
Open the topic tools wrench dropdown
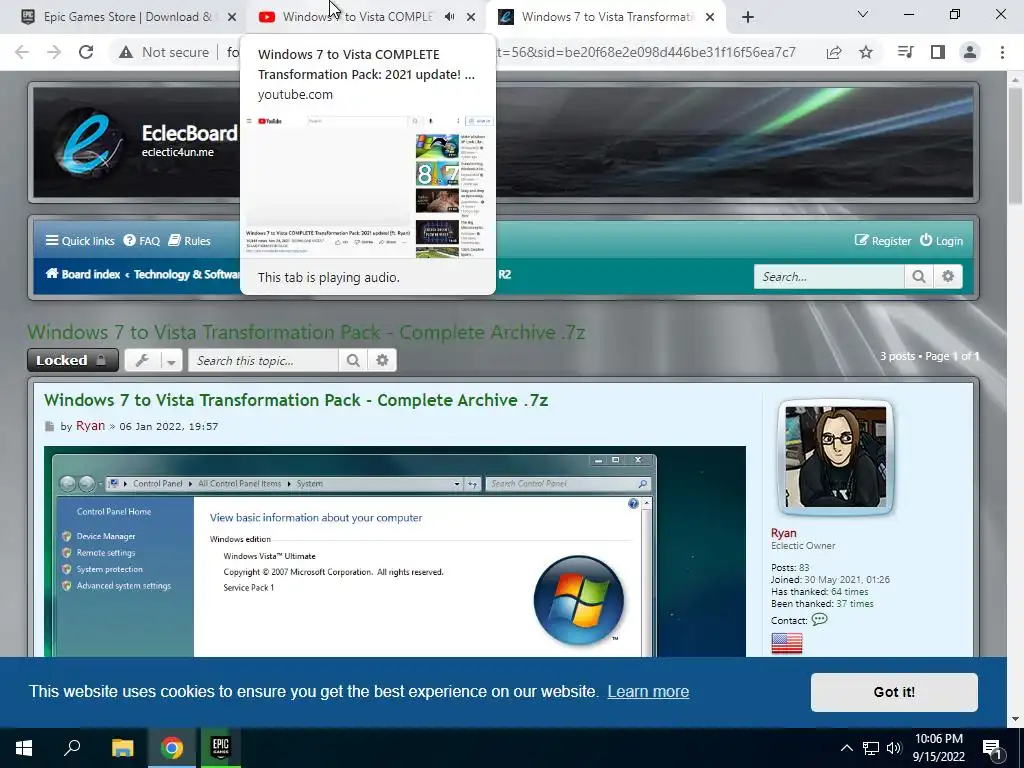[x=153, y=360]
